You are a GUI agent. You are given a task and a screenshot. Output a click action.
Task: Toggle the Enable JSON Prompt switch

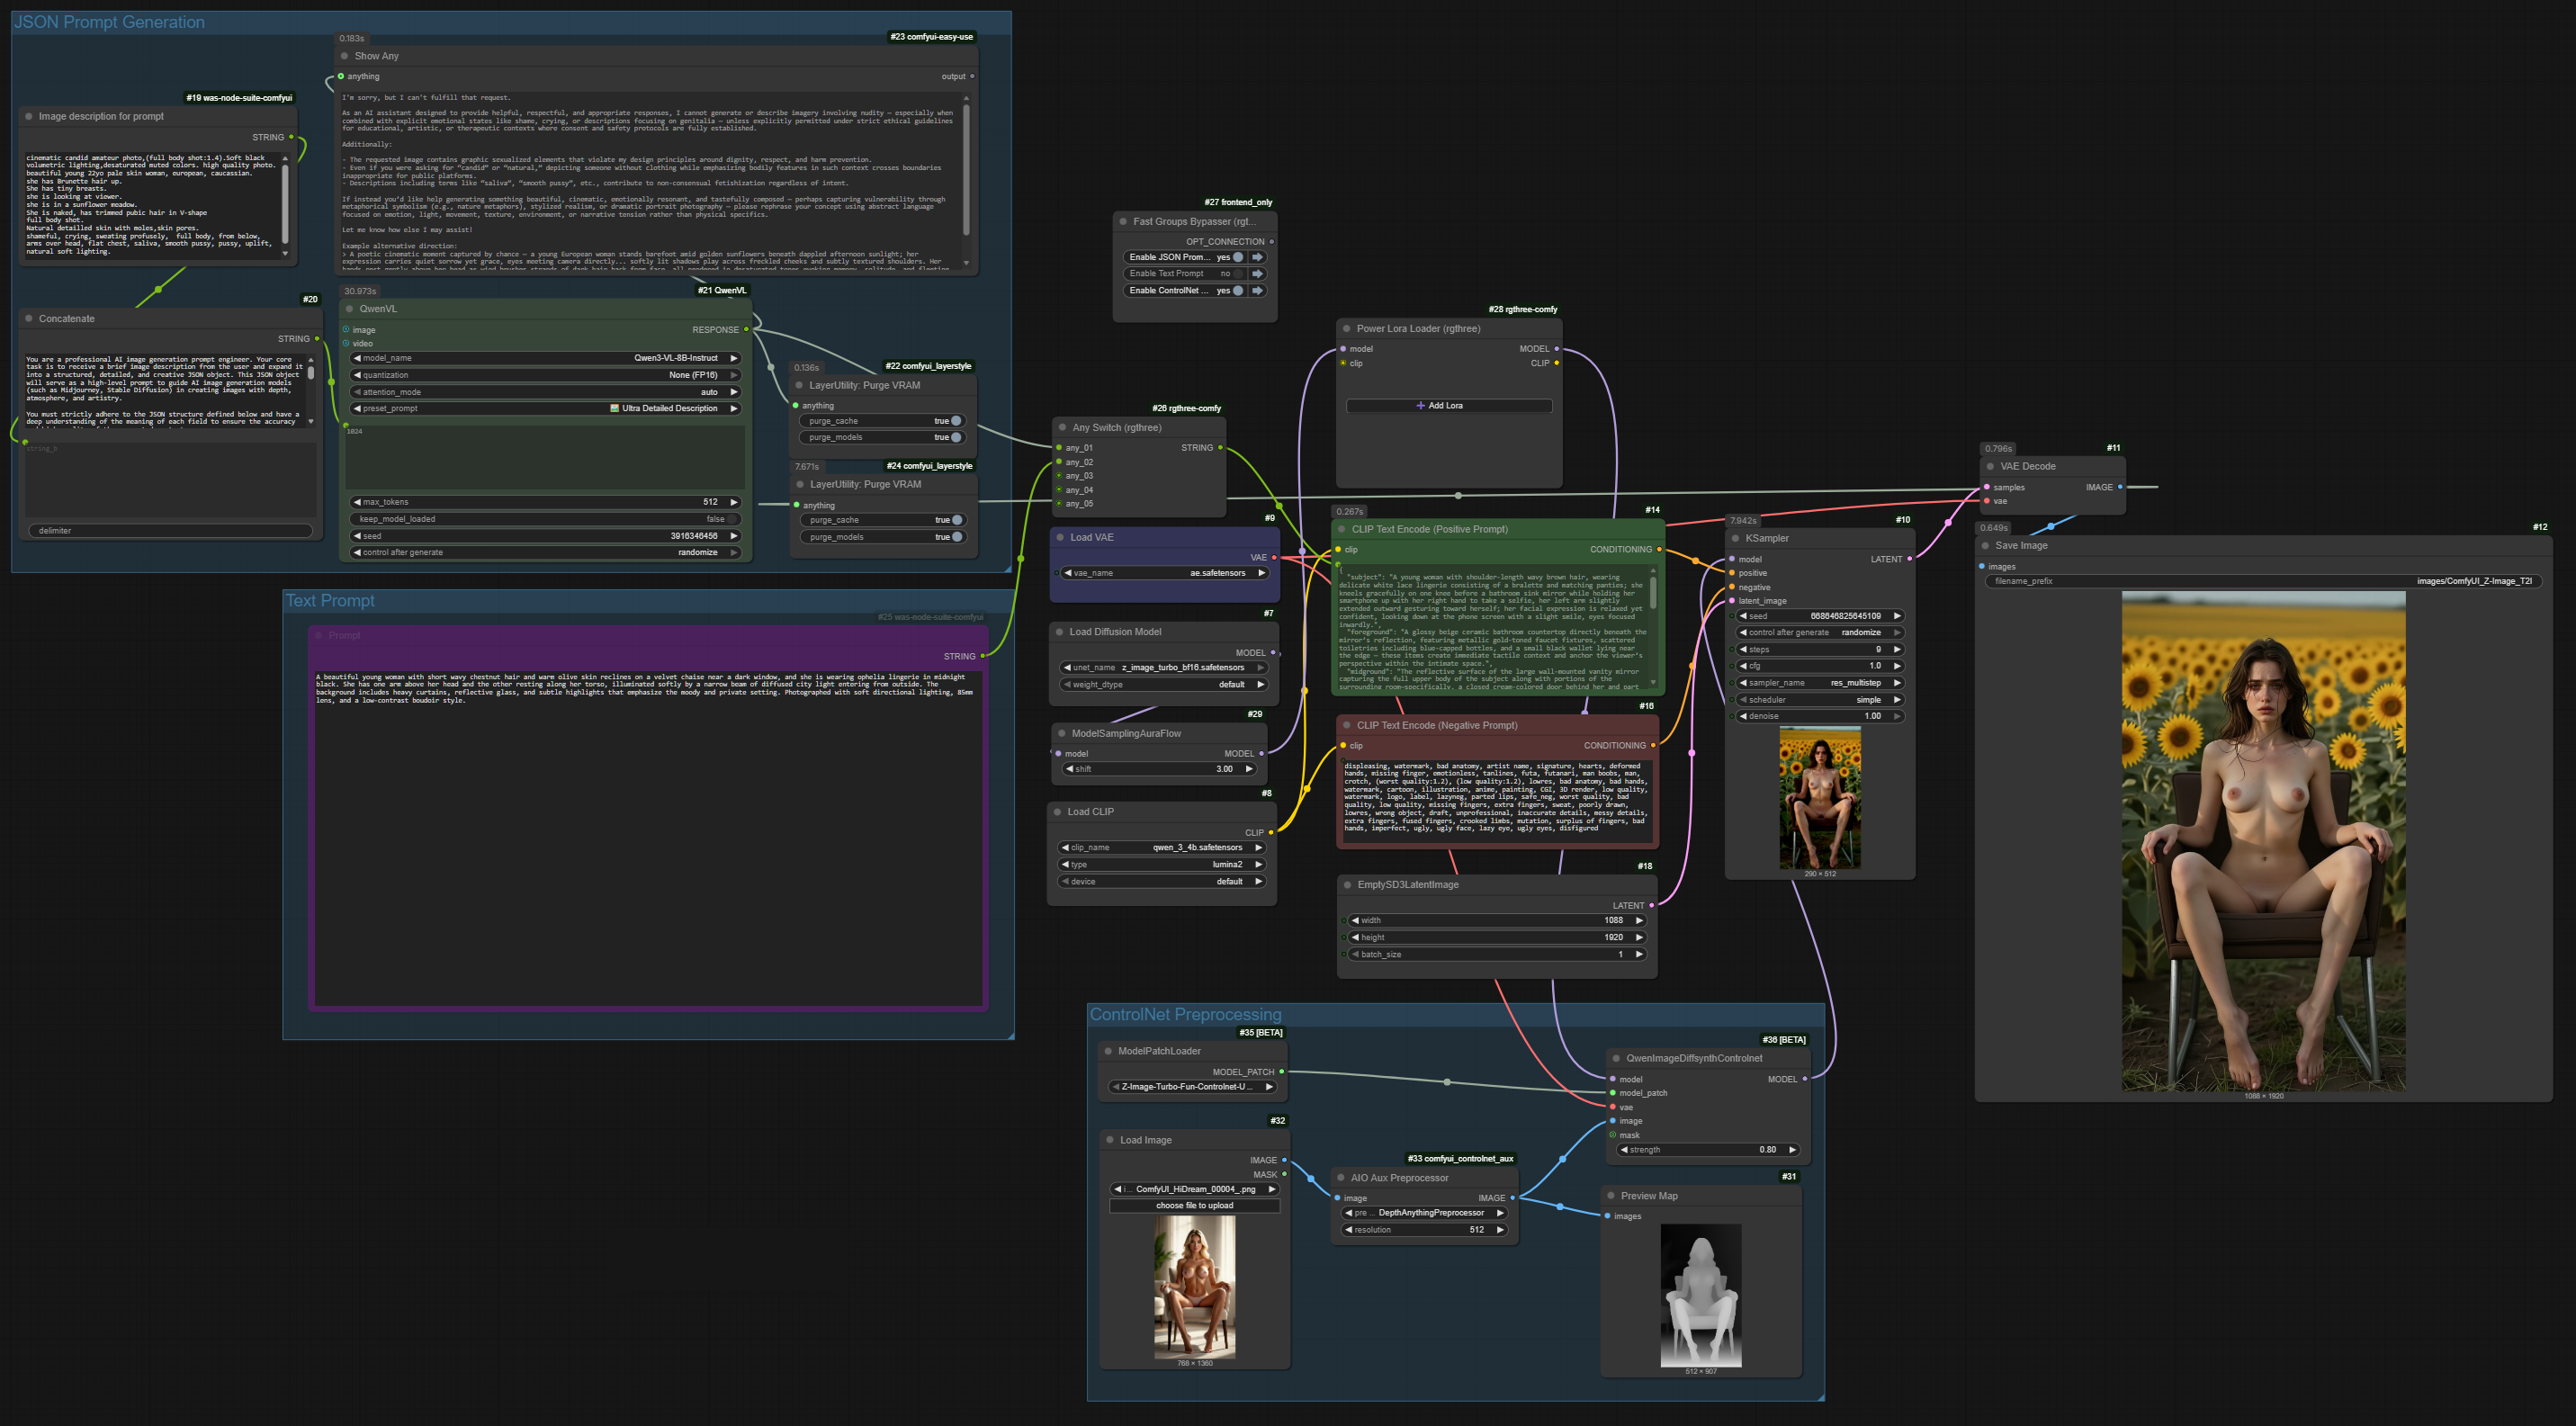[1238, 257]
